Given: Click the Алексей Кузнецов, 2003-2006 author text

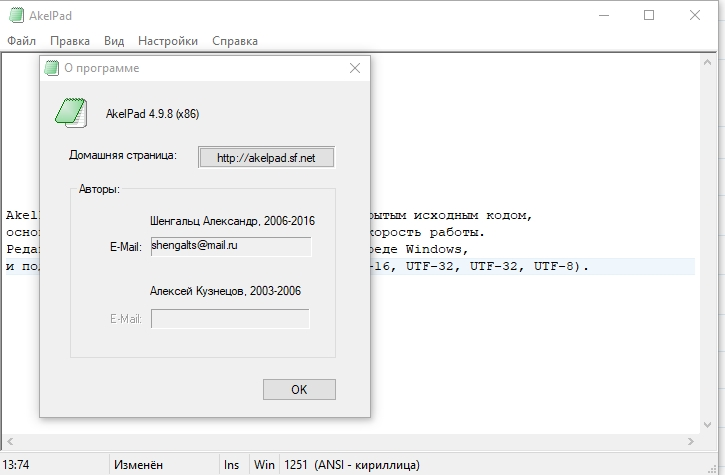Looking at the screenshot, I should point(225,291).
